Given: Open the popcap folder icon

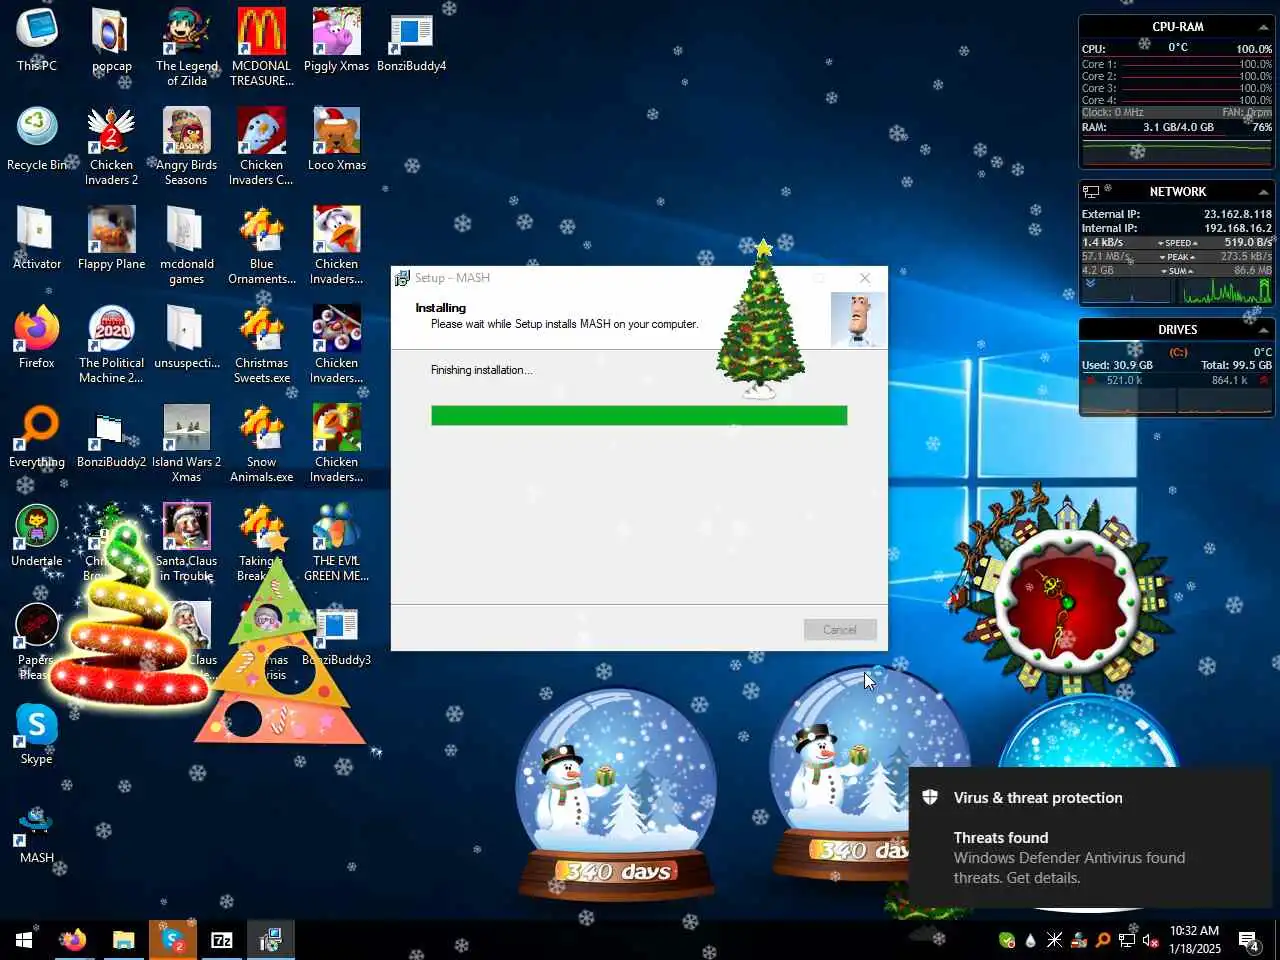Looking at the screenshot, I should click(111, 40).
